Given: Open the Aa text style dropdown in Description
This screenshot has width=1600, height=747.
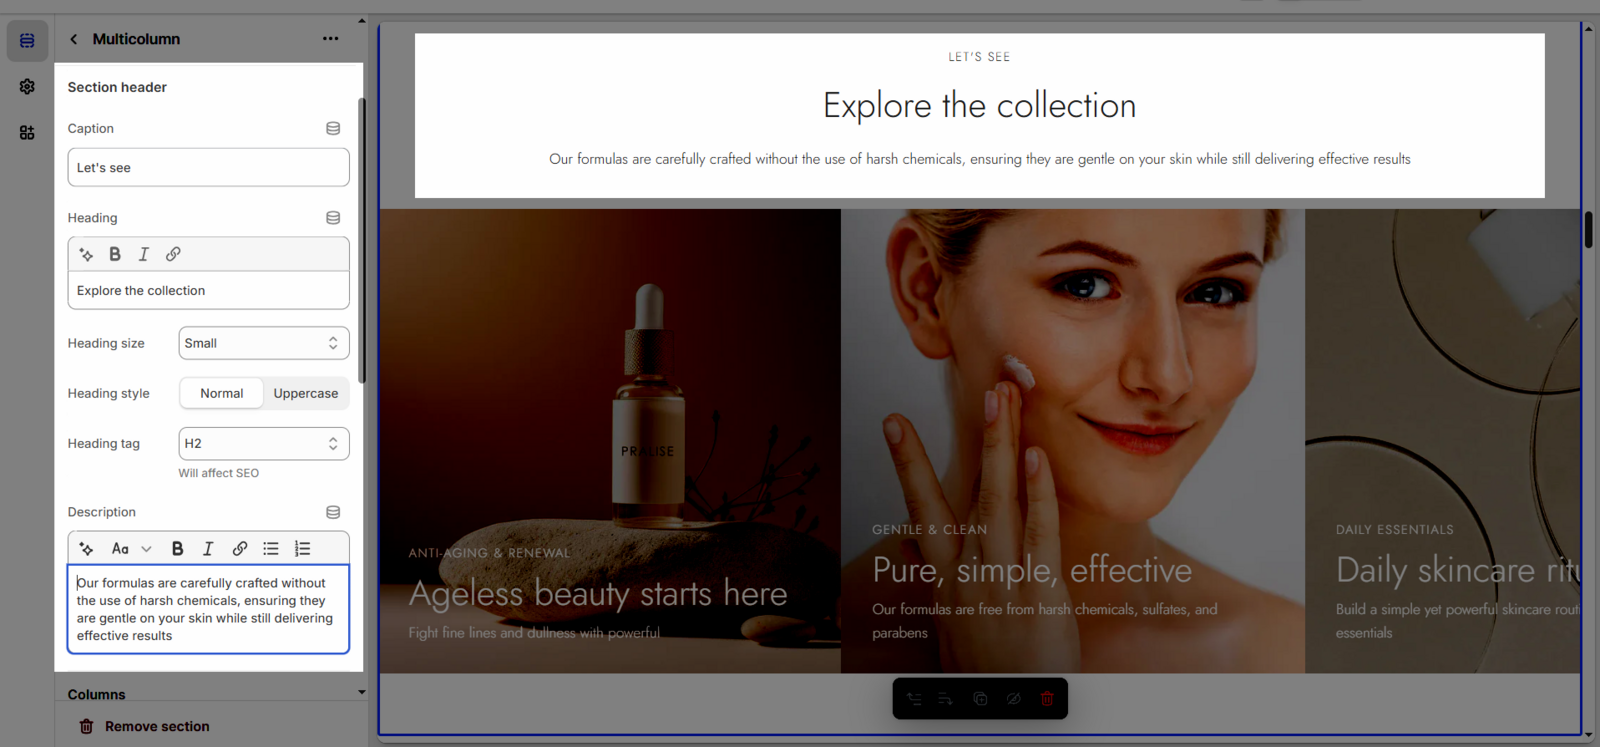Looking at the screenshot, I should 131,548.
